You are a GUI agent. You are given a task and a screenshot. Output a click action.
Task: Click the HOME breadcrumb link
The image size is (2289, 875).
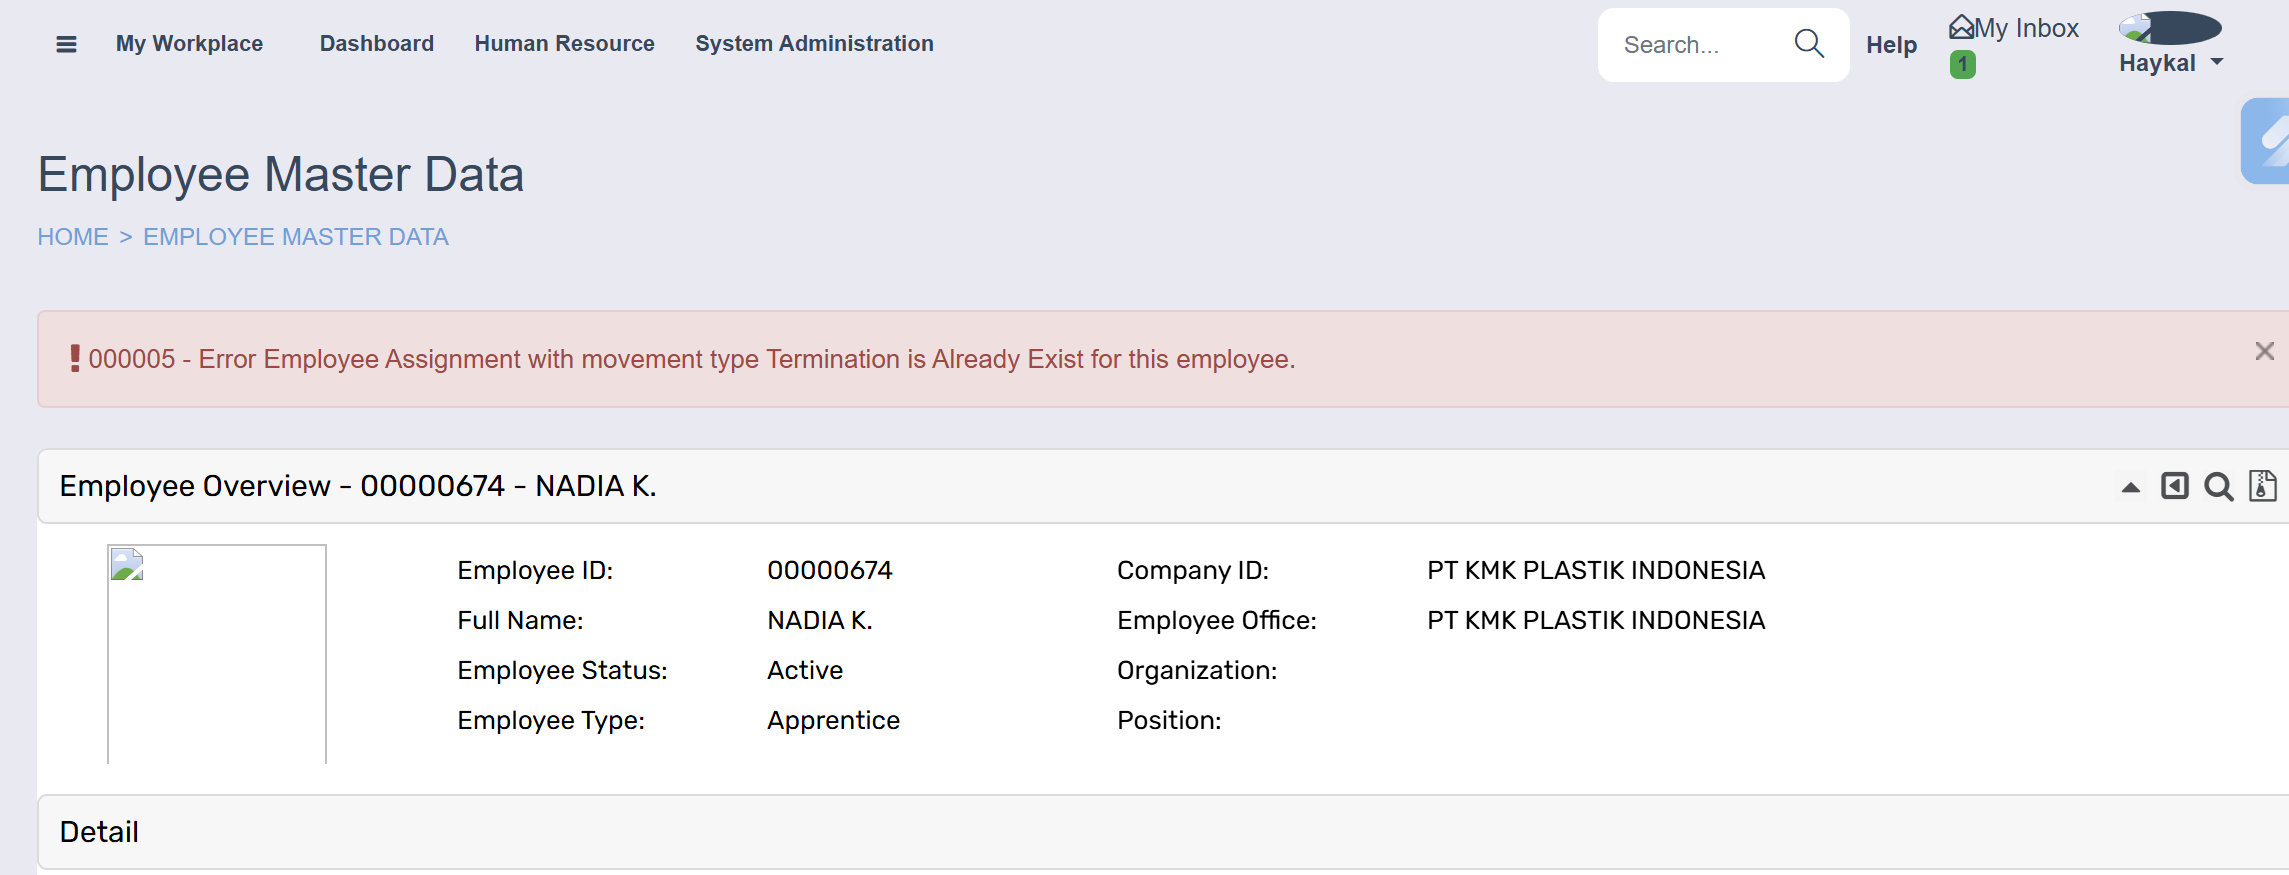click(x=73, y=237)
